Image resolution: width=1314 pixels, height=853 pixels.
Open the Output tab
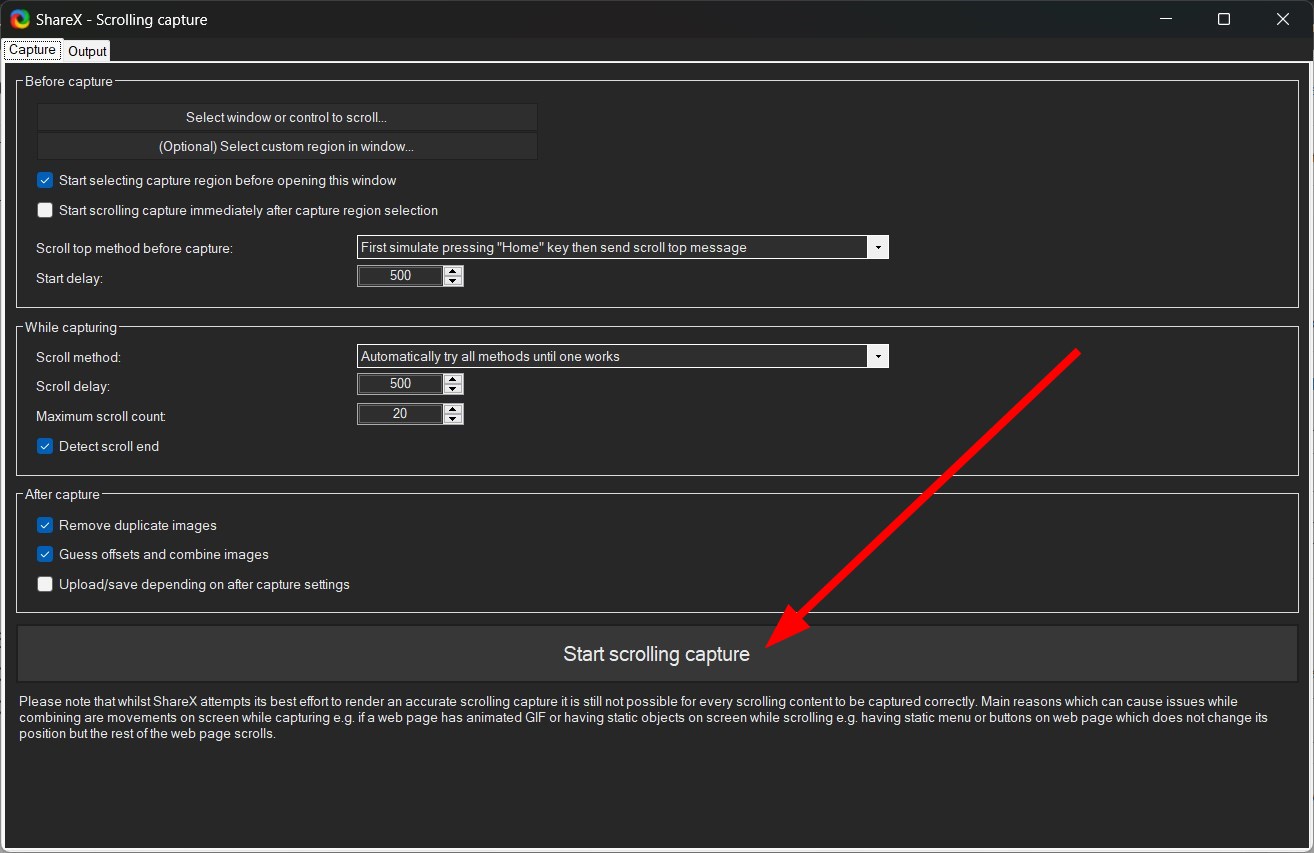pos(87,51)
